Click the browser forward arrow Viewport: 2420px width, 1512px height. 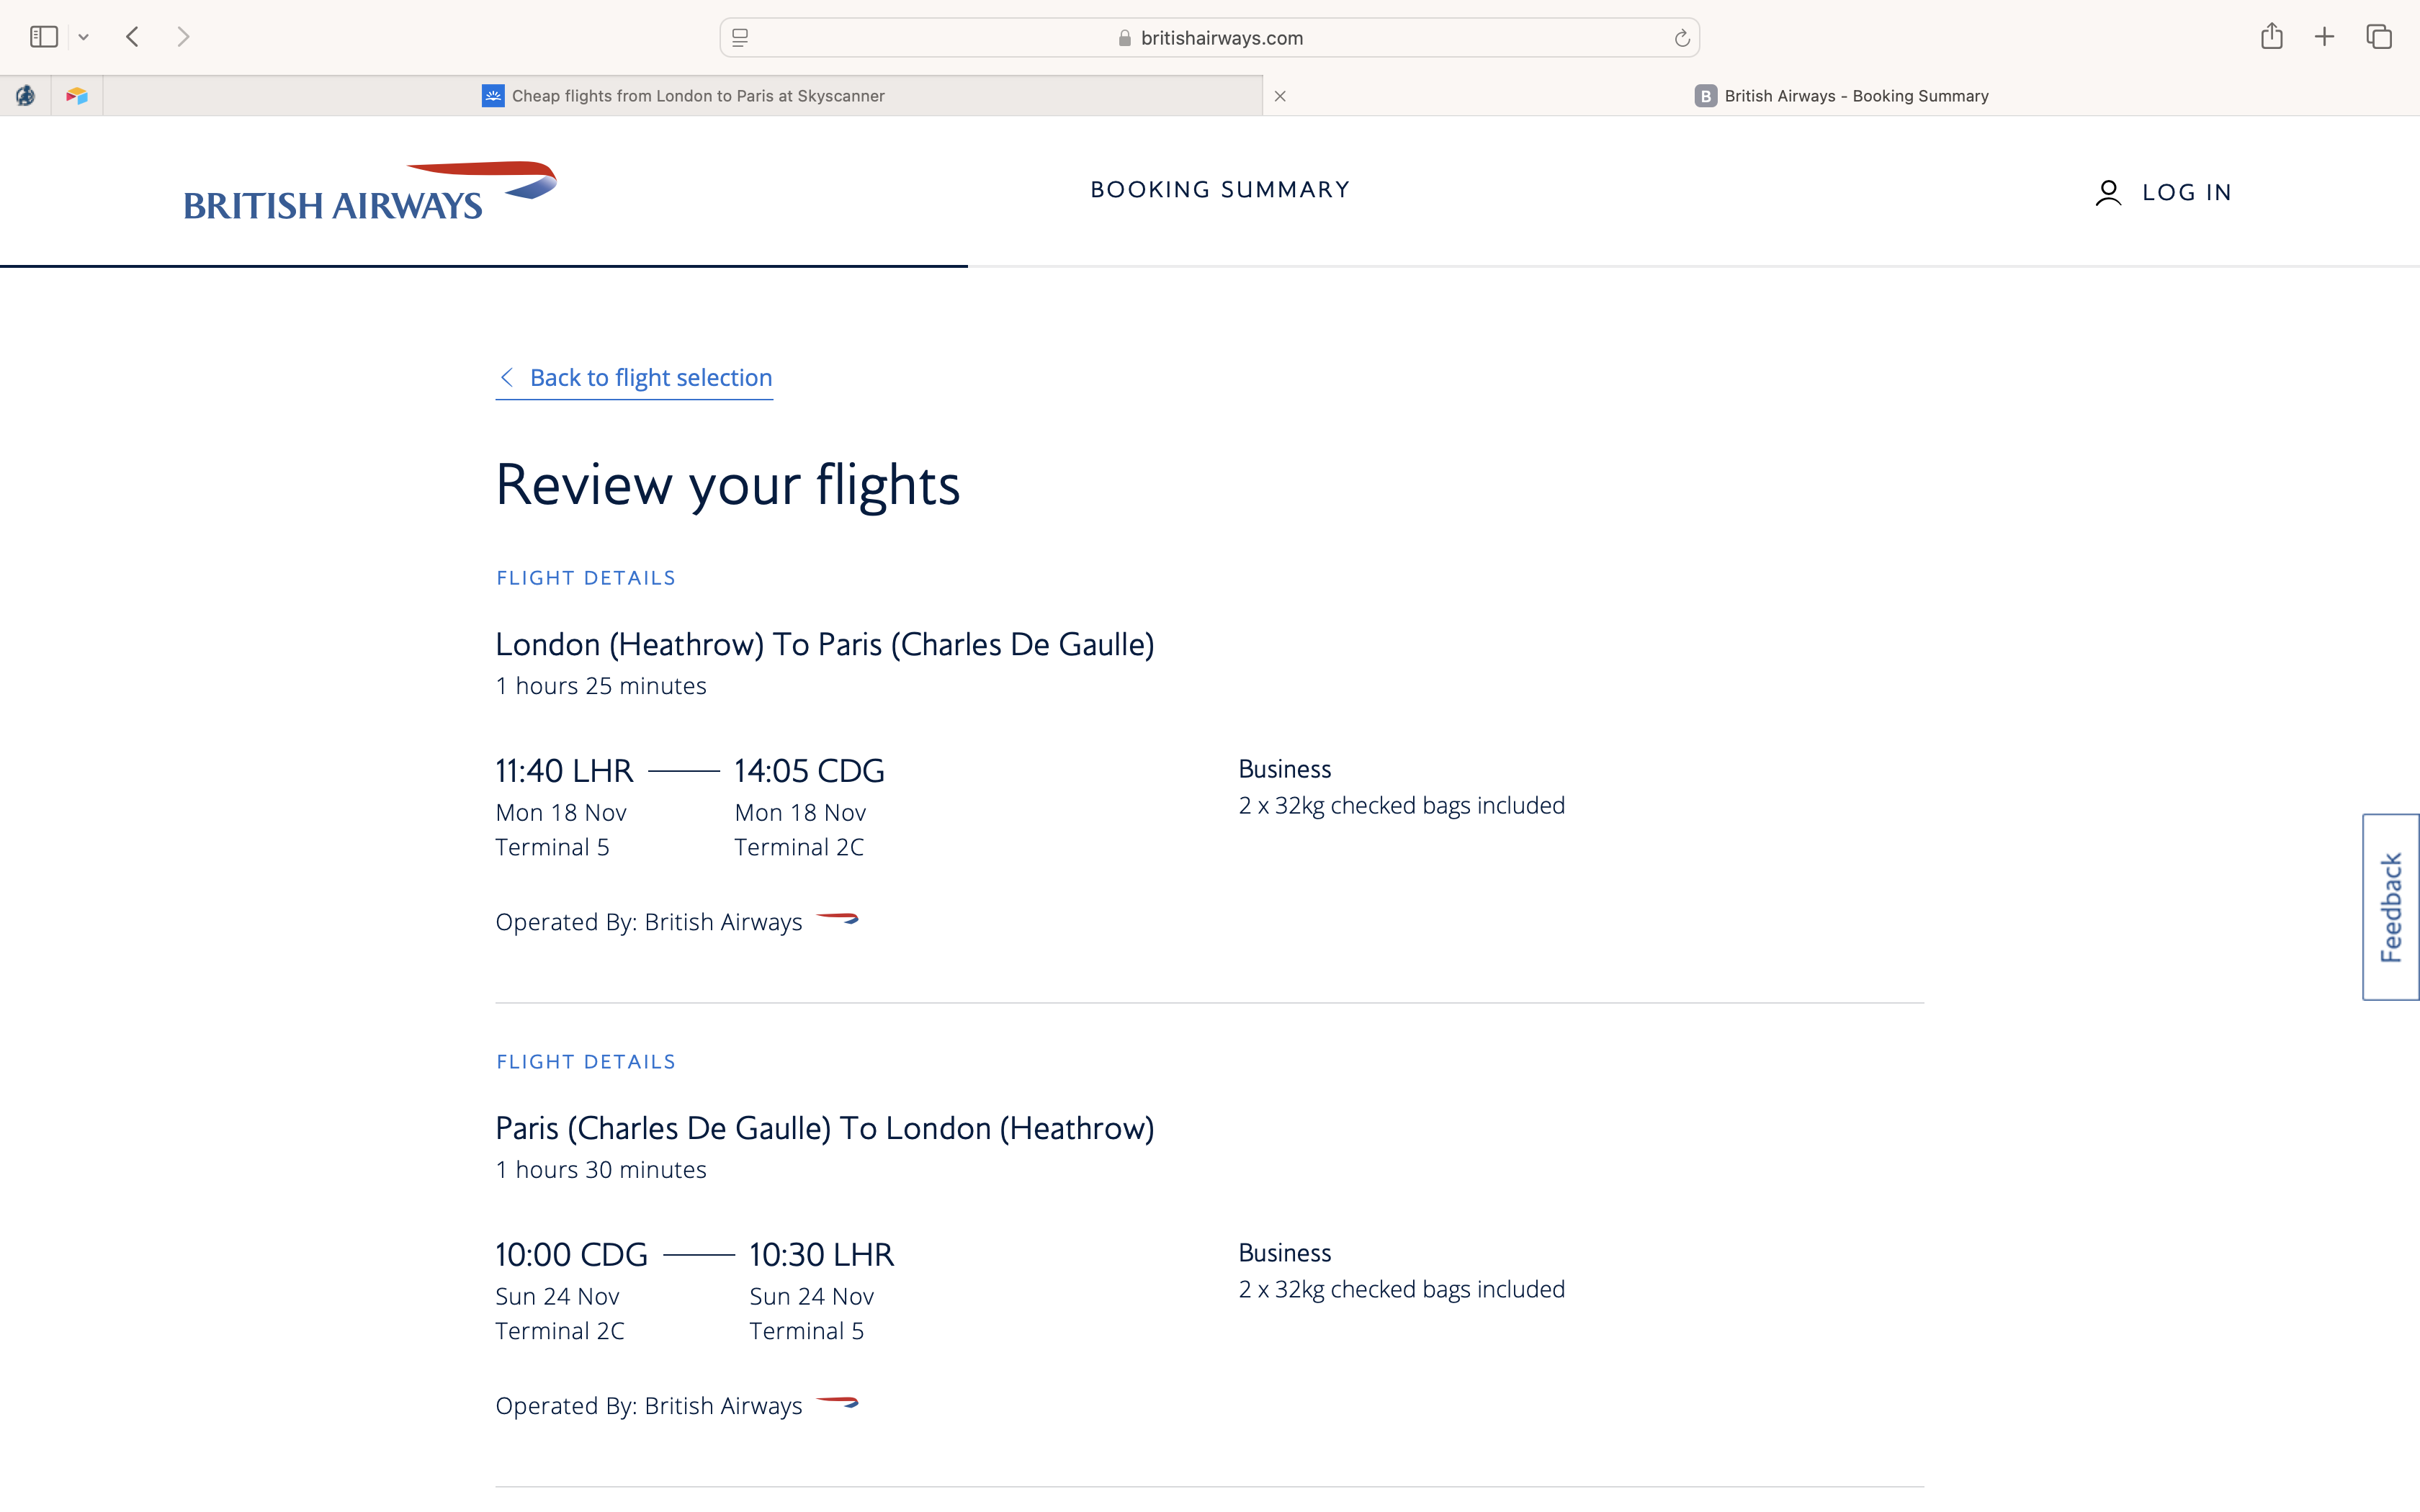[x=183, y=37]
